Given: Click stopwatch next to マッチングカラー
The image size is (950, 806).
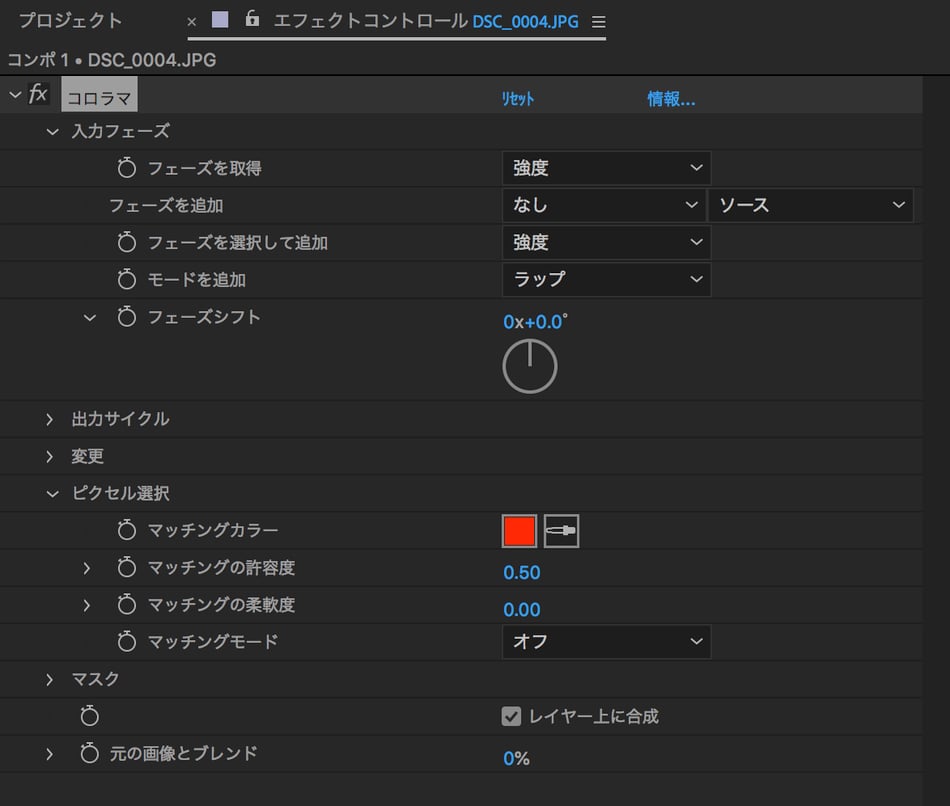Looking at the screenshot, I should 126,530.
